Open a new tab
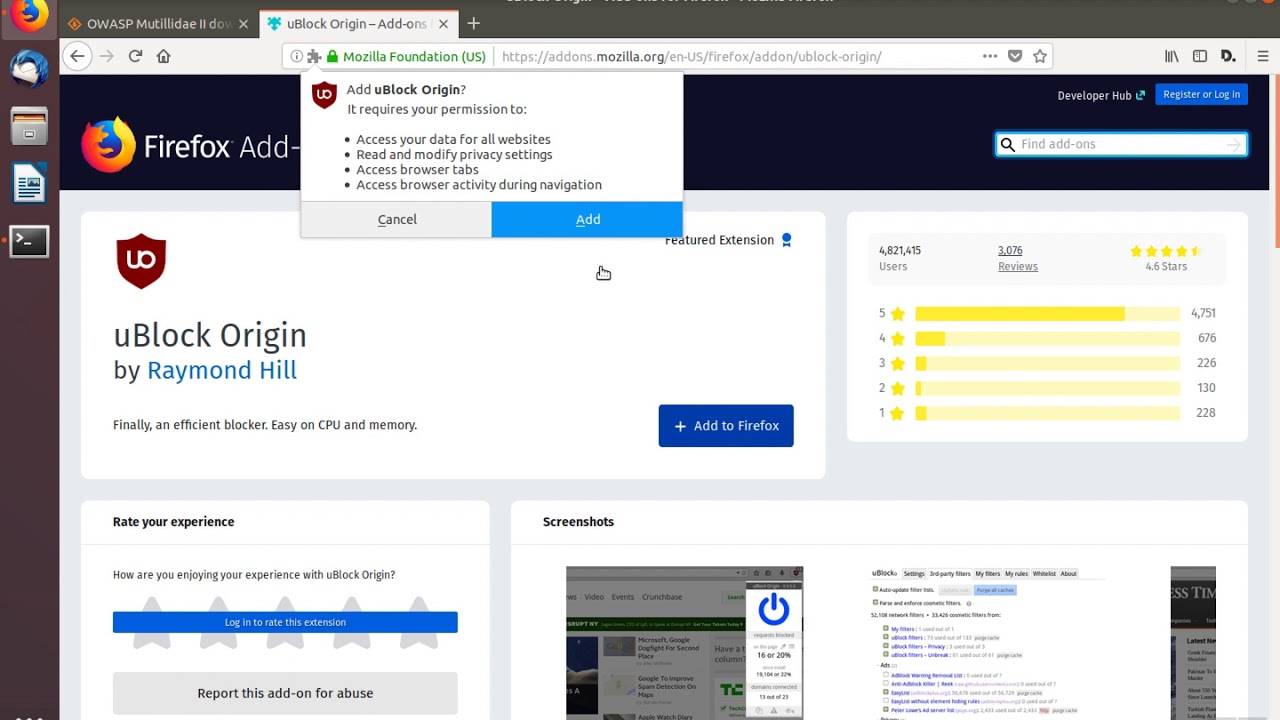 tap(474, 23)
